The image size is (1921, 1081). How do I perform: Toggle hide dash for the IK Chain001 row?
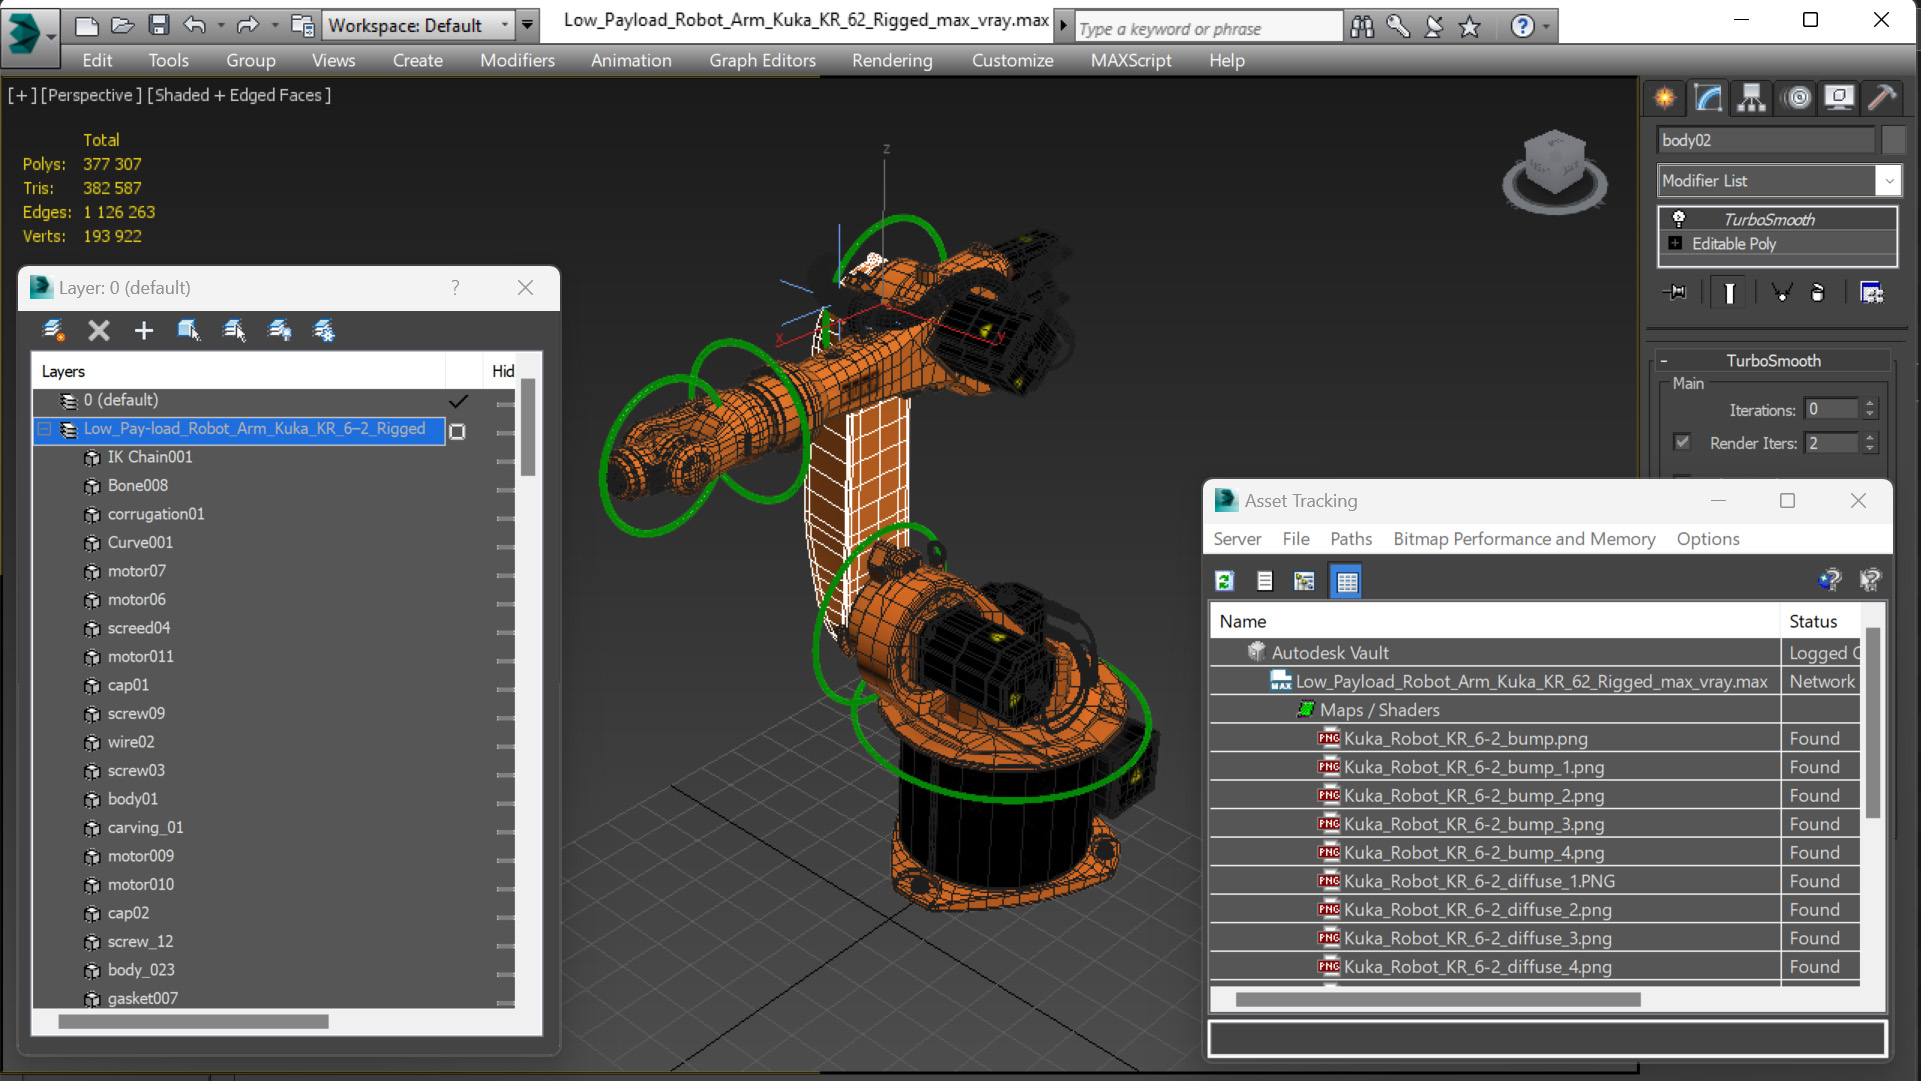coord(505,461)
